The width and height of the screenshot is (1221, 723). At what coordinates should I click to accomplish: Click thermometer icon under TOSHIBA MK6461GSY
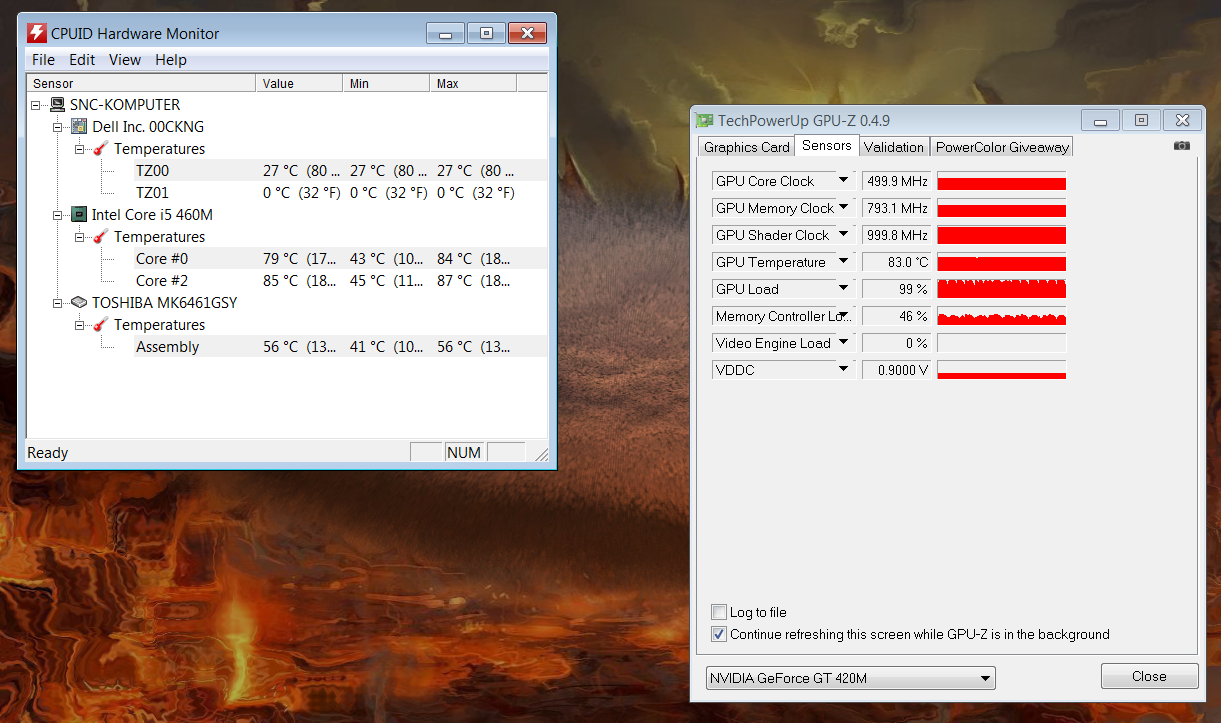pyautogui.click(x=101, y=325)
